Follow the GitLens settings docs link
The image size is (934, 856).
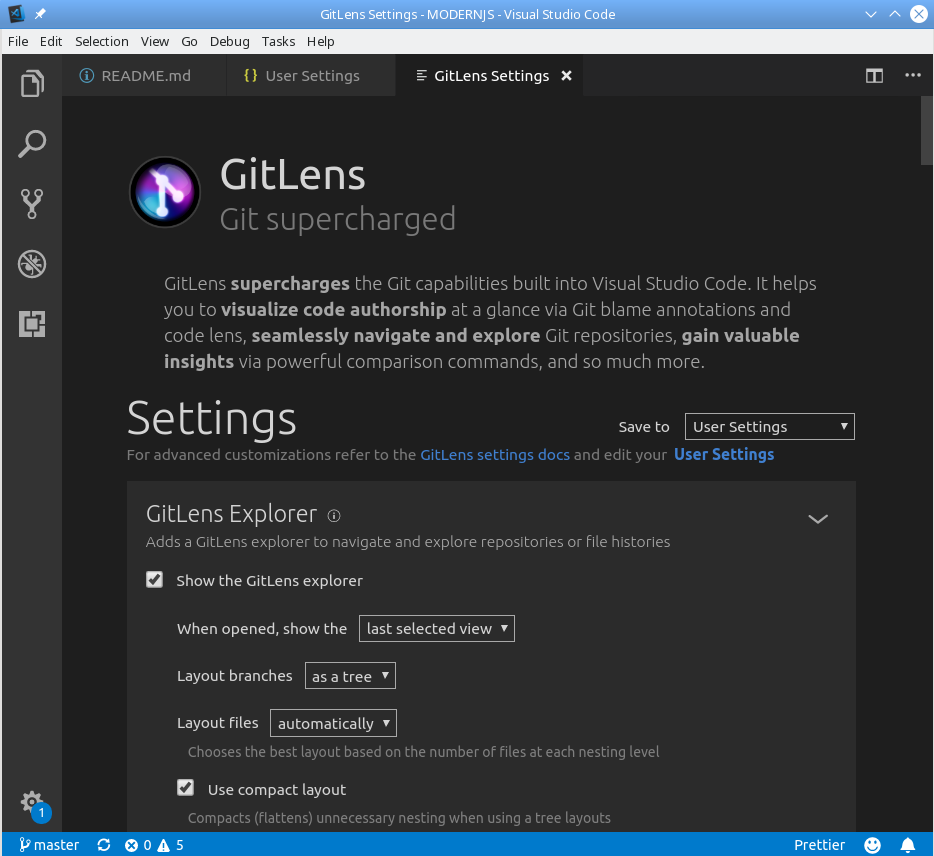point(494,455)
